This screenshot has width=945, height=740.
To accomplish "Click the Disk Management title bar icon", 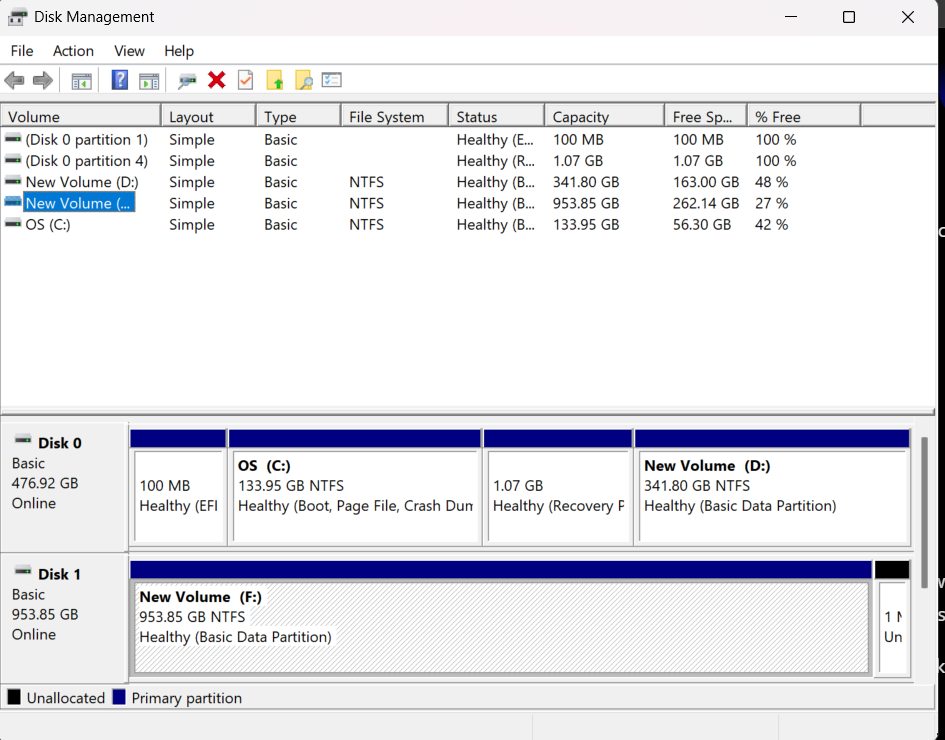I will tap(17, 17).
